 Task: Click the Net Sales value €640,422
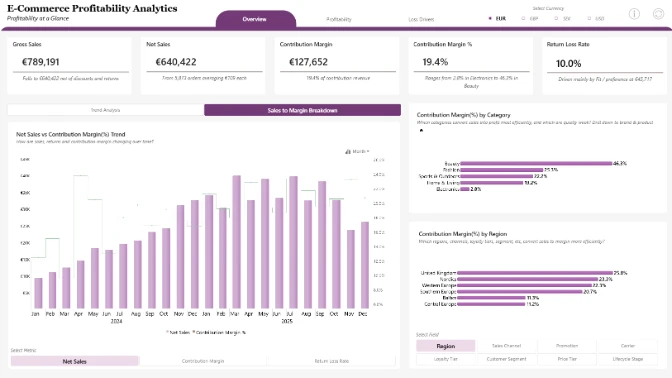[x=176, y=62]
